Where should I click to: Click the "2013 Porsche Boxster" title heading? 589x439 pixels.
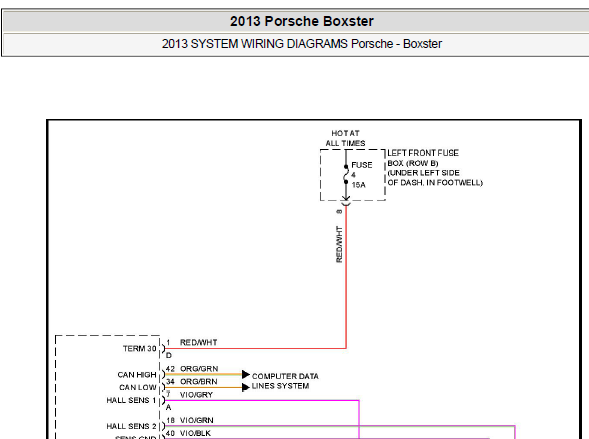tap(302, 21)
